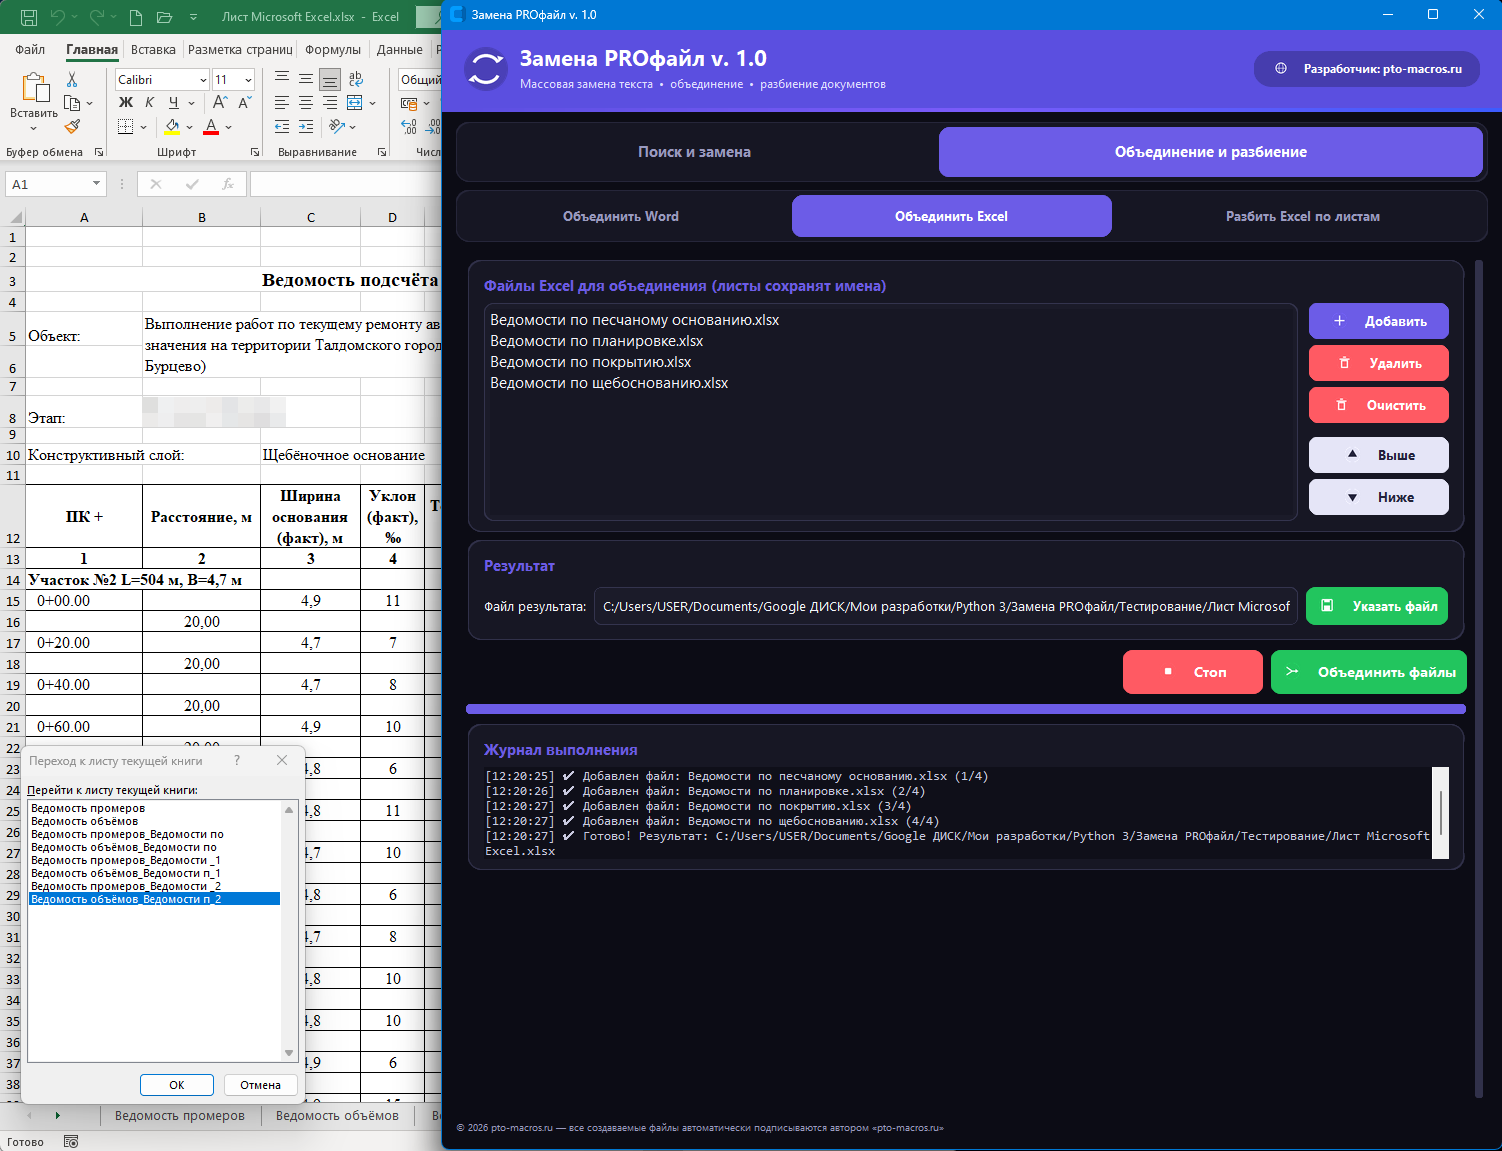This screenshot has width=1502, height=1151.
Task: Open the Name Box A1 dropdown arrow
Action: [x=96, y=184]
